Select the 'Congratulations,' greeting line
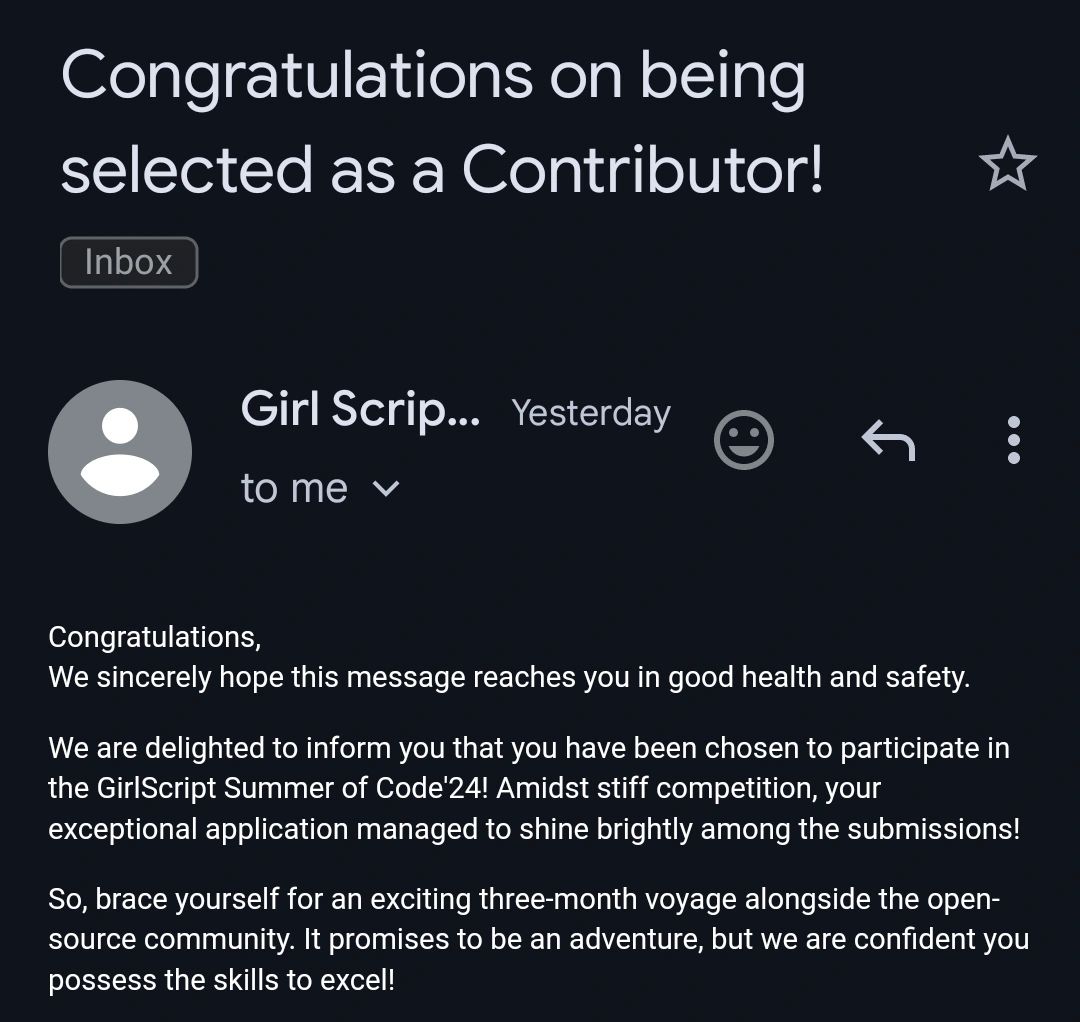The width and height of the screenshot is (1080, 1022). [155, 637]
